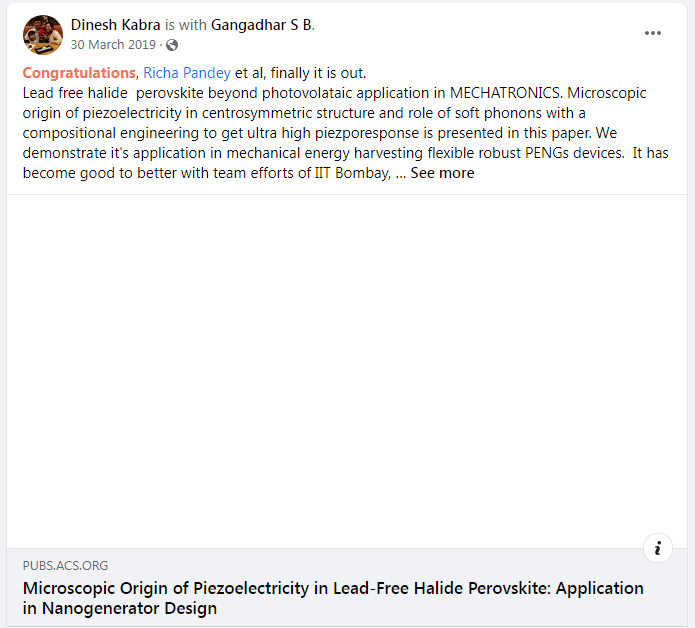Open Dinesh Kabra's profile picture
Image resolution: width=695 pixels, height=628 pixels.
pyautogui.click(x=43, y=35)
